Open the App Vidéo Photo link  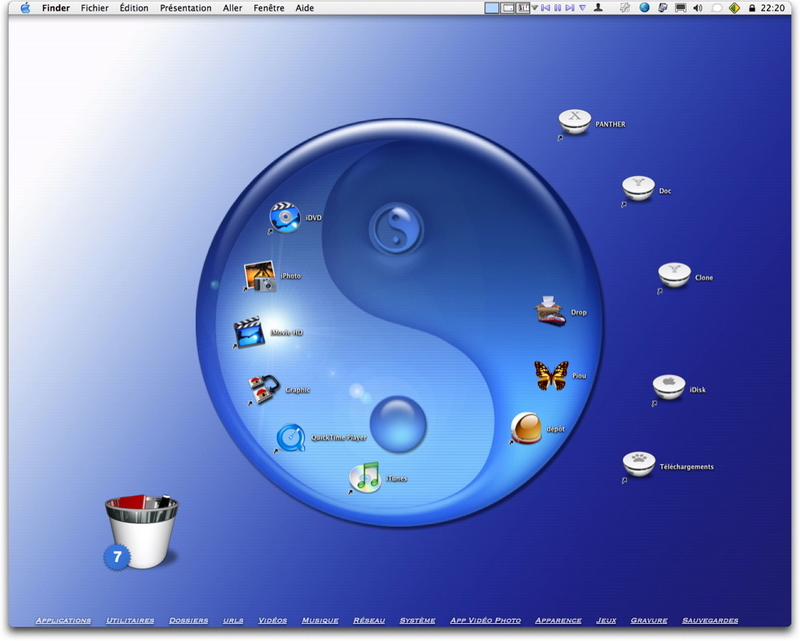(x=486, y=621)
